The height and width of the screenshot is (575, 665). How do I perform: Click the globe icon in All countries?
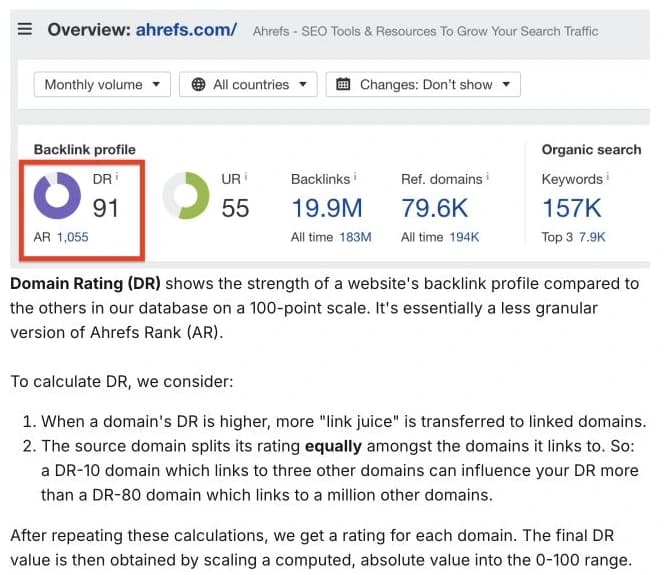(198, 84)
